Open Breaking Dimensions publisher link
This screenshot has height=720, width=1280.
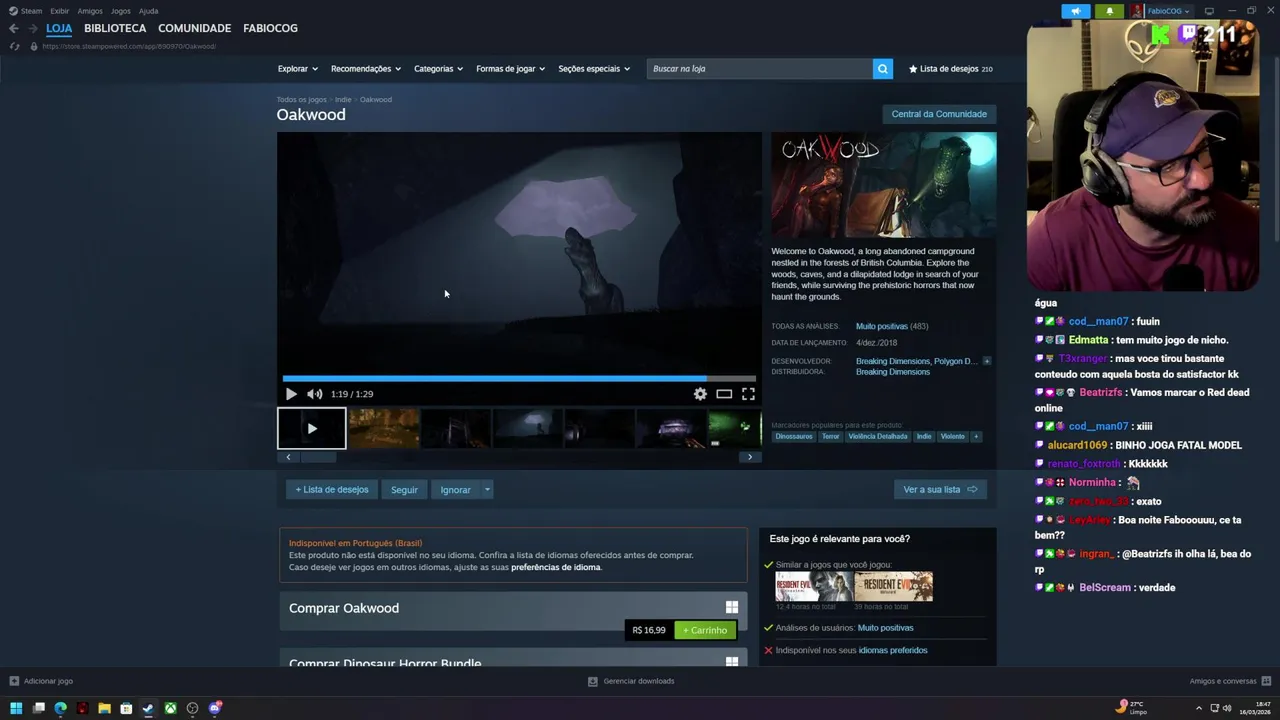click(892, 372)
